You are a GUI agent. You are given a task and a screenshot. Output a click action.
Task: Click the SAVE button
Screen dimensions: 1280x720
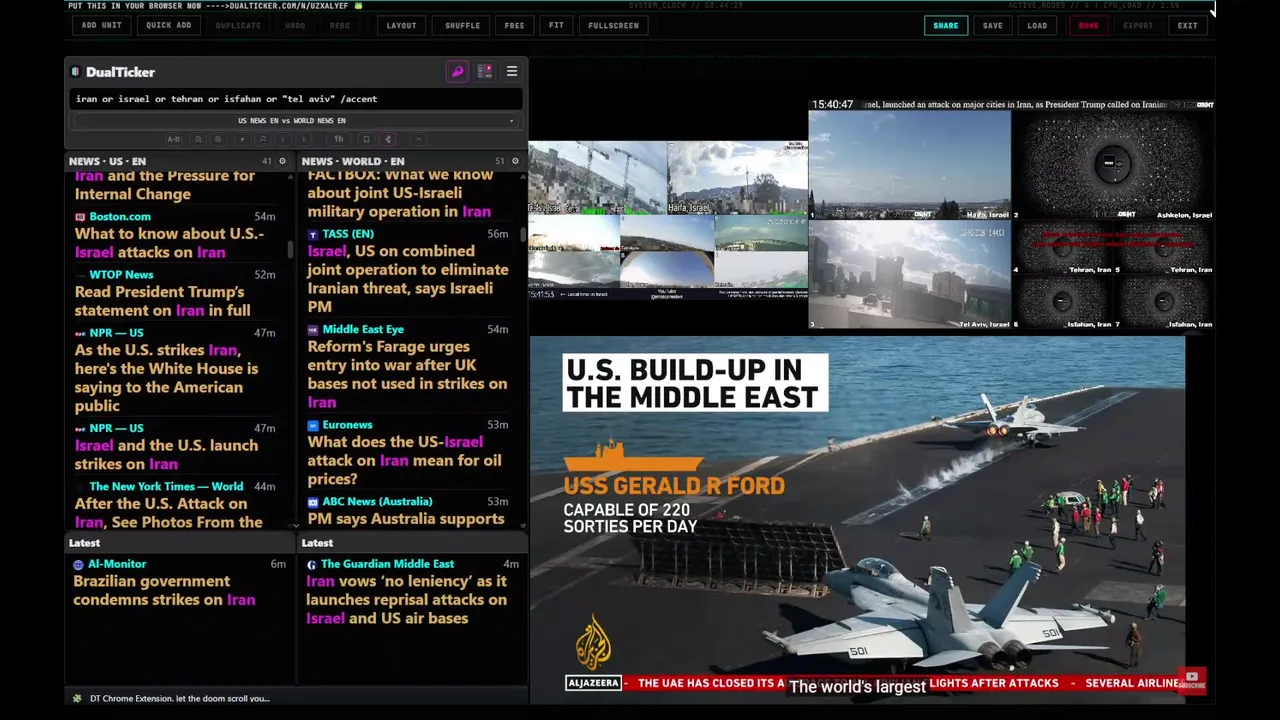pos(992,25)
